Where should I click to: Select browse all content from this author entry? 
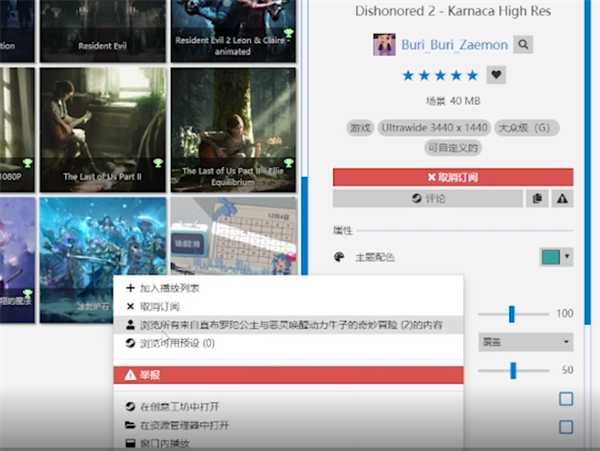pyautogui.click(x=289, y=325)
